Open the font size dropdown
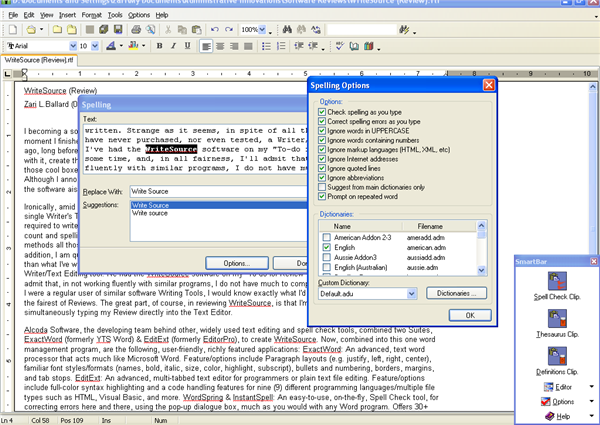 tap(95, 46)
